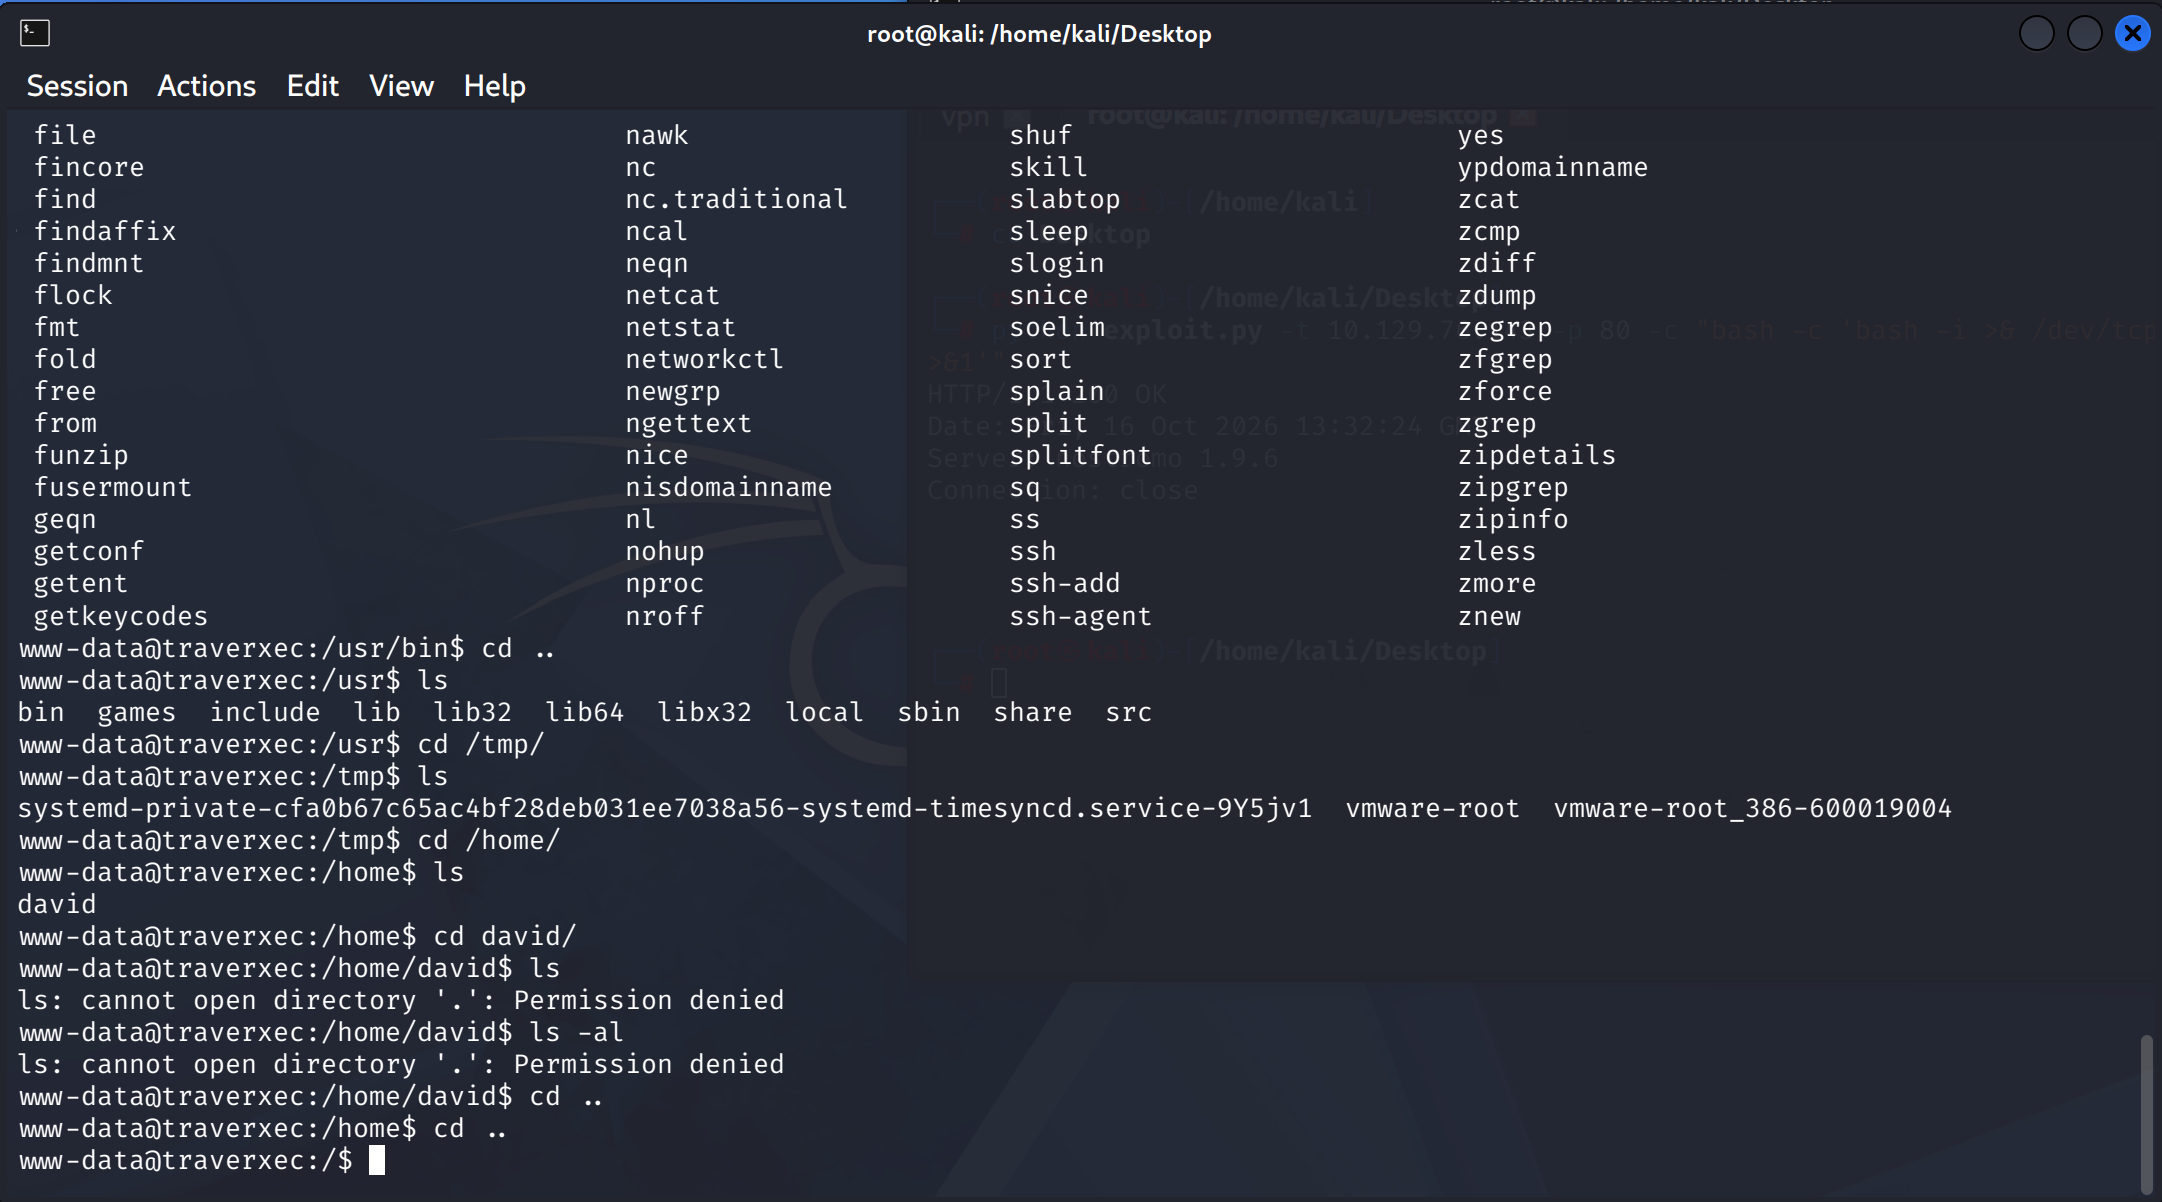Click the window title root@kali: /home/kali/Desktop
This screenshot has height=1202, width=2162.
tap(1039, 34)
